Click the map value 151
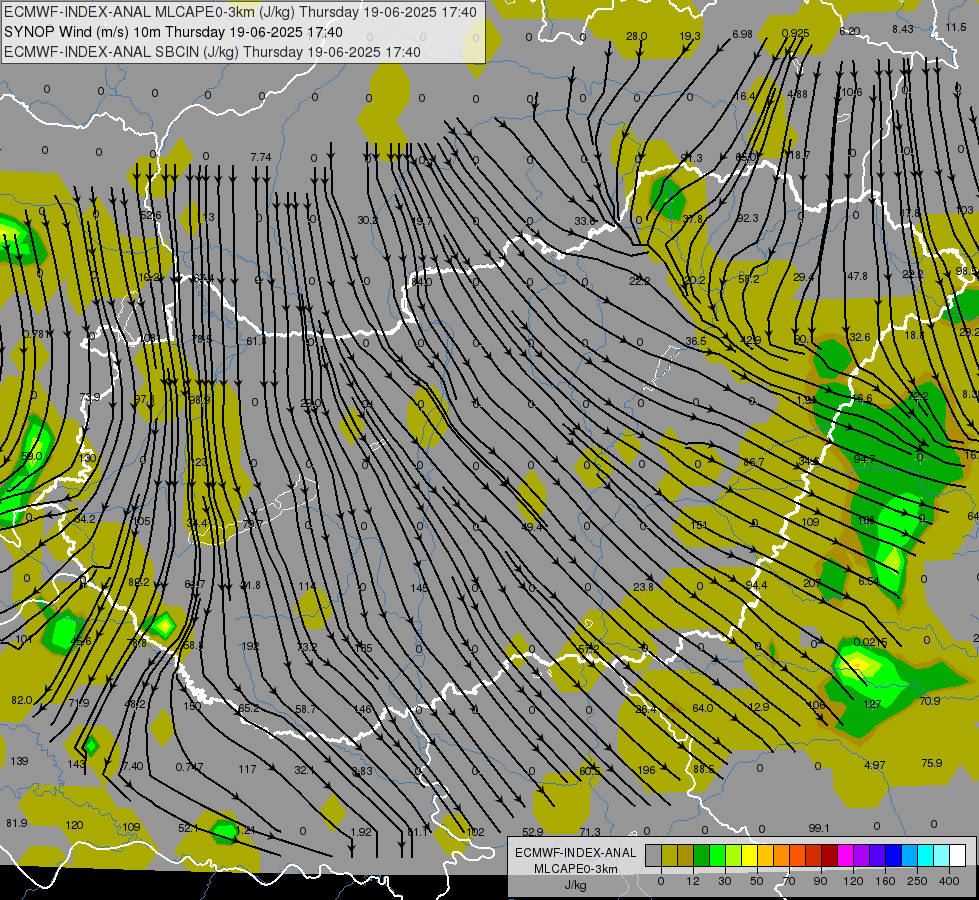Viewport: 979px width, 900px height. (699, 525)
